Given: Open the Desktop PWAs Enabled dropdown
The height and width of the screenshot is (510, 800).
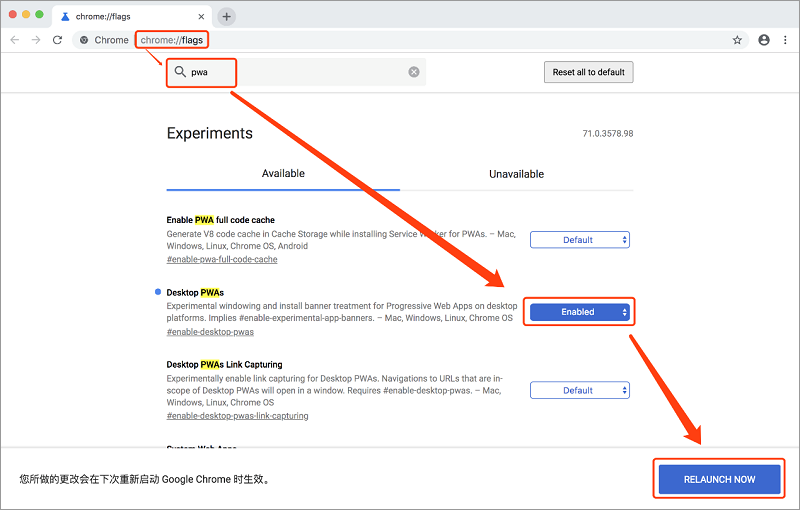Looking at the screenshot, I should (579, 312).
